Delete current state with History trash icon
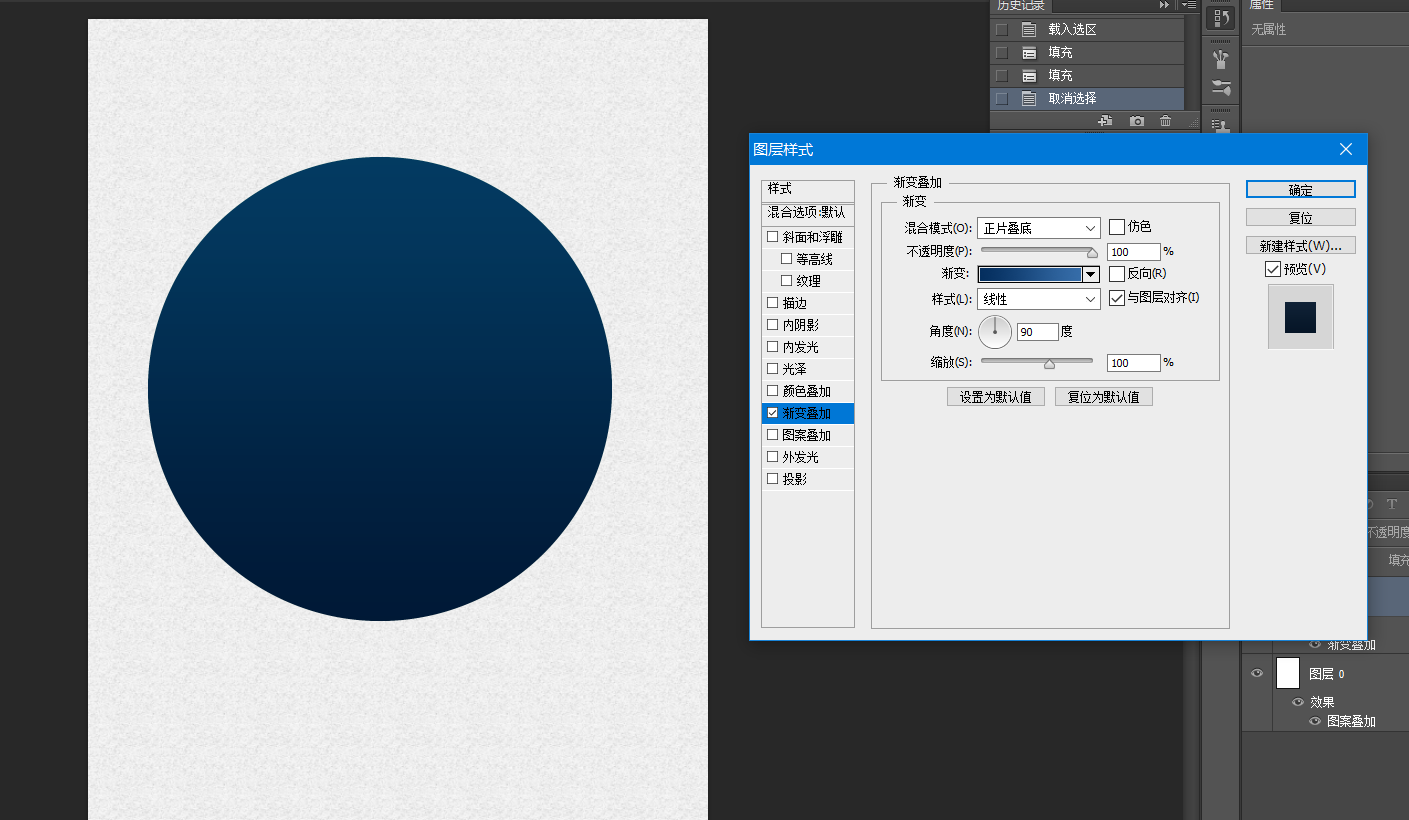 click(x=1165, y=121)
